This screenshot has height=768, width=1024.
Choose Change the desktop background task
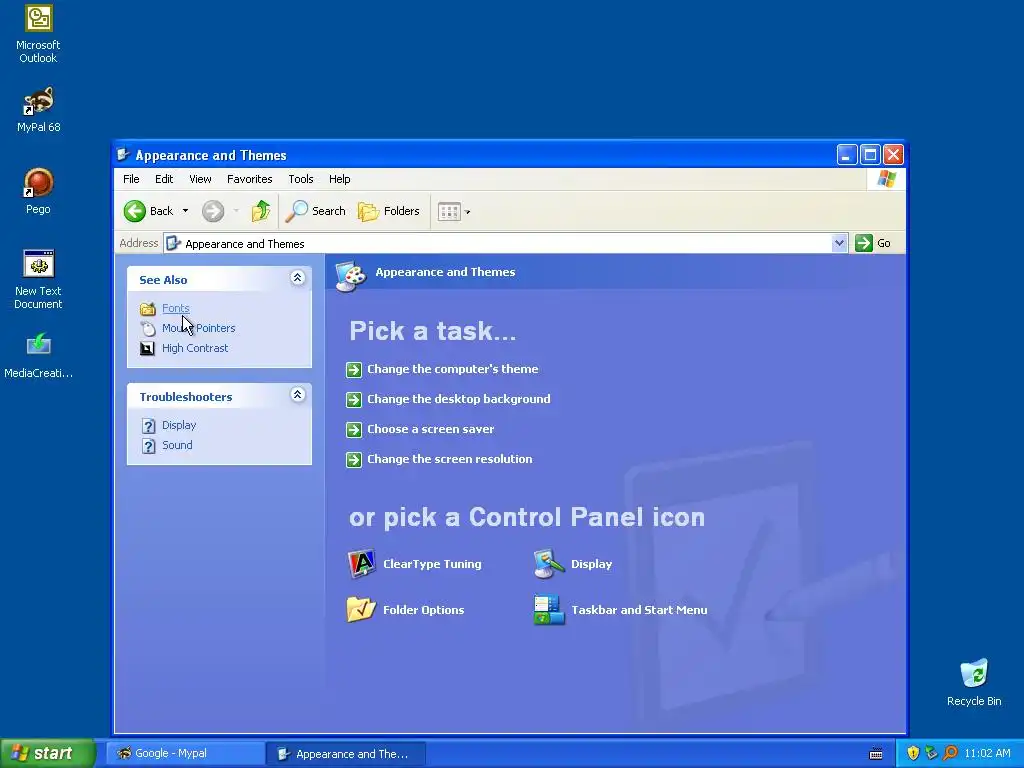coord(458,399)
